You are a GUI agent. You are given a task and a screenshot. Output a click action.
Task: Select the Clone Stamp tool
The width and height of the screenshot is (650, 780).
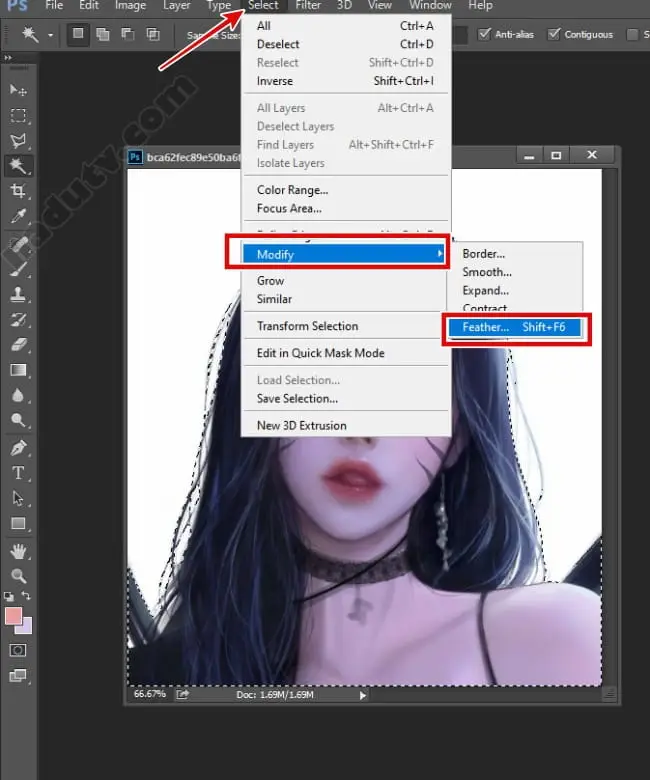pyautogui.click(x=18, y=294)
